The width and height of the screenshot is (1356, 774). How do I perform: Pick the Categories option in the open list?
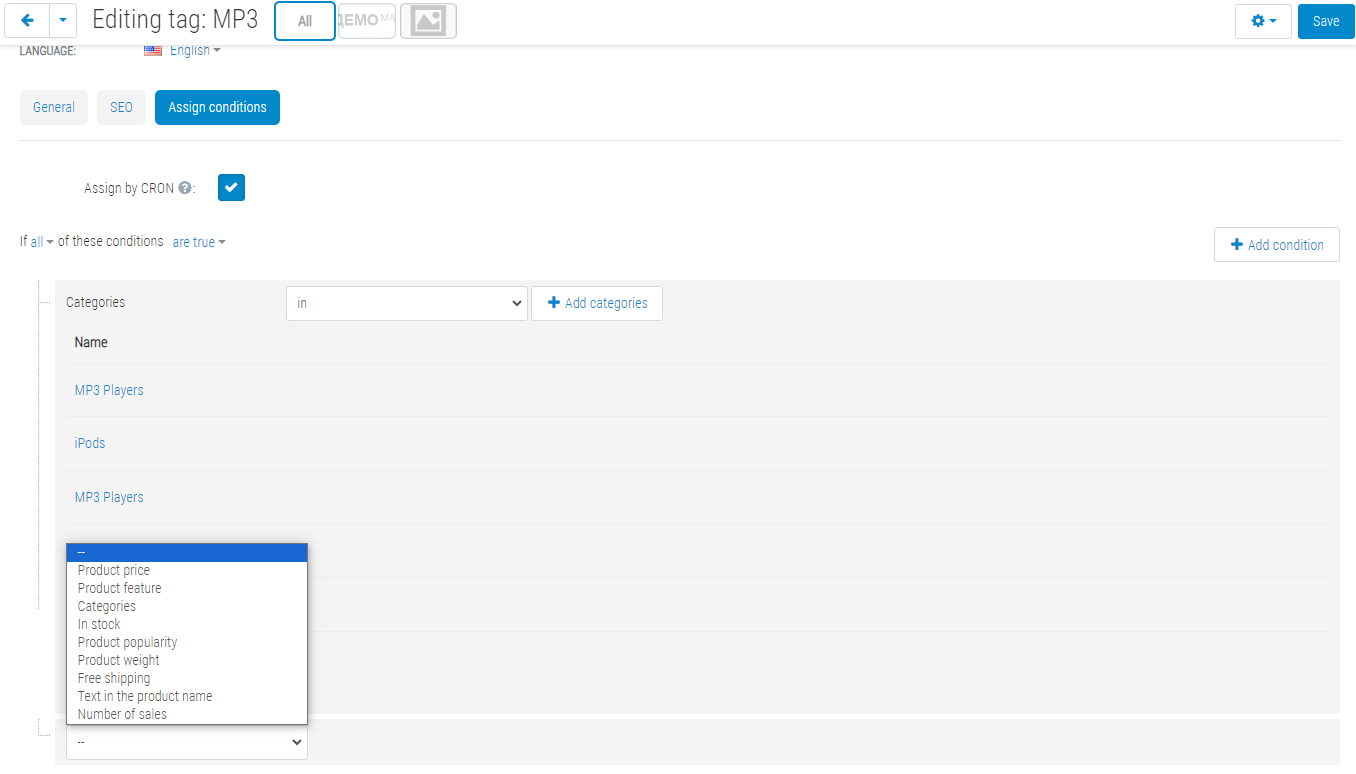[x=187, y=606]
